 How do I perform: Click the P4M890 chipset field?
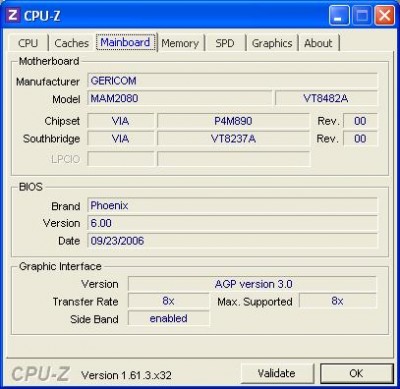[233, 121]
